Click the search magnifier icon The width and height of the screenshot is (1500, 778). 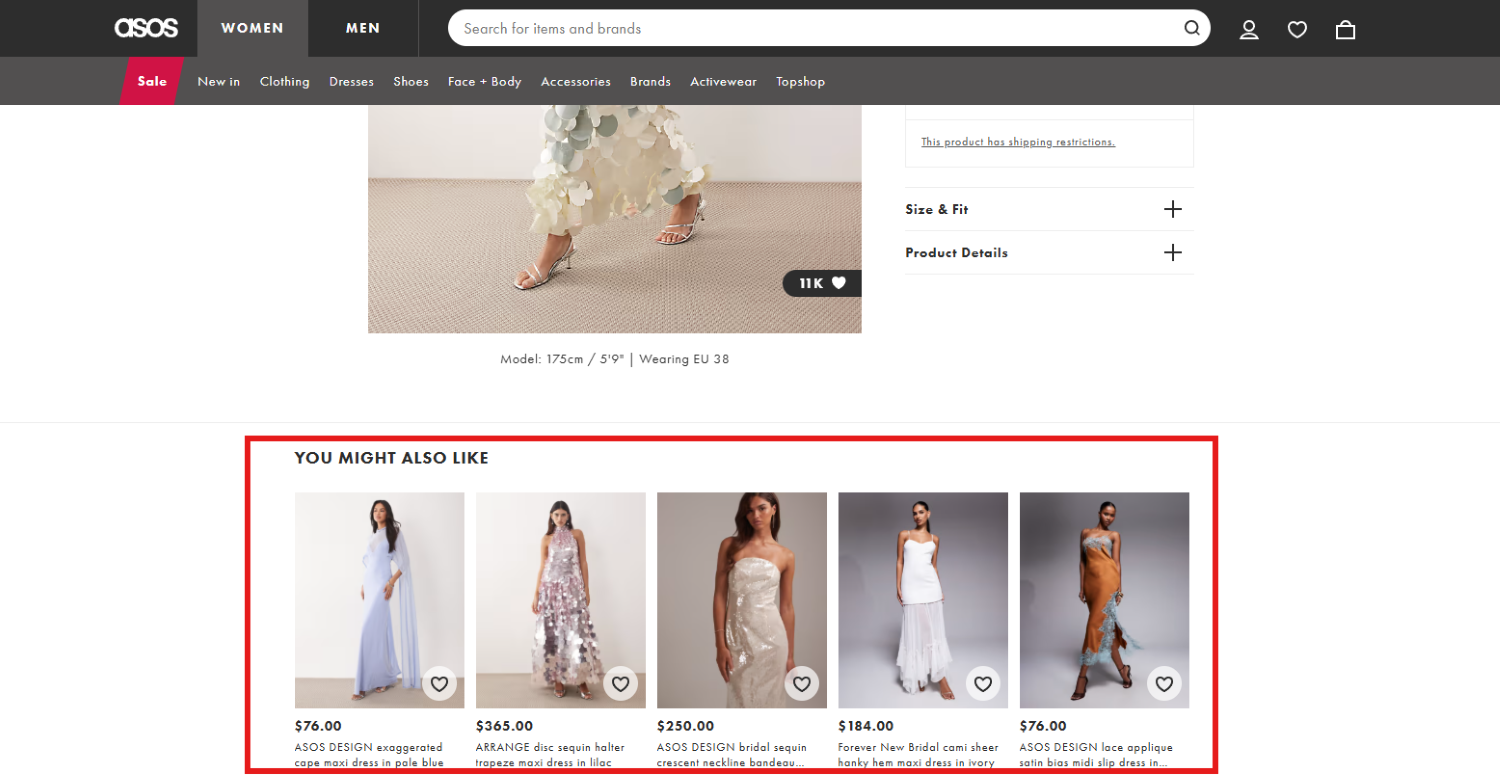tap(1192, 28)
